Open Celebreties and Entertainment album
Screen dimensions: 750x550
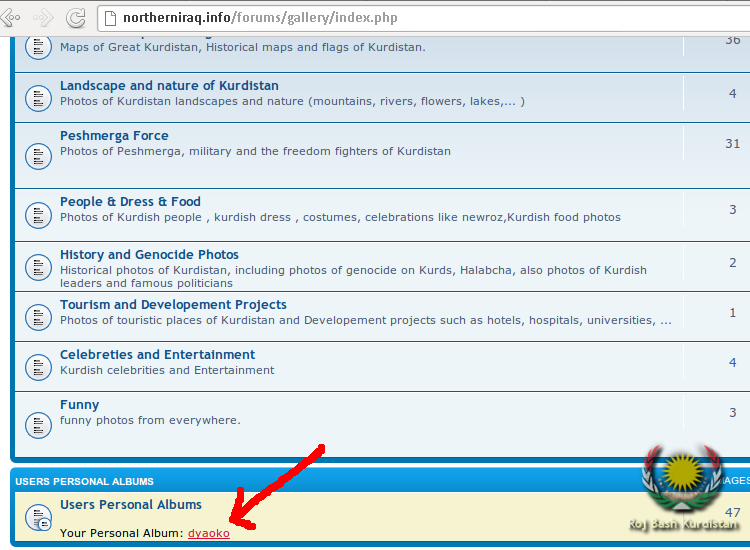[x=157, y=355]
